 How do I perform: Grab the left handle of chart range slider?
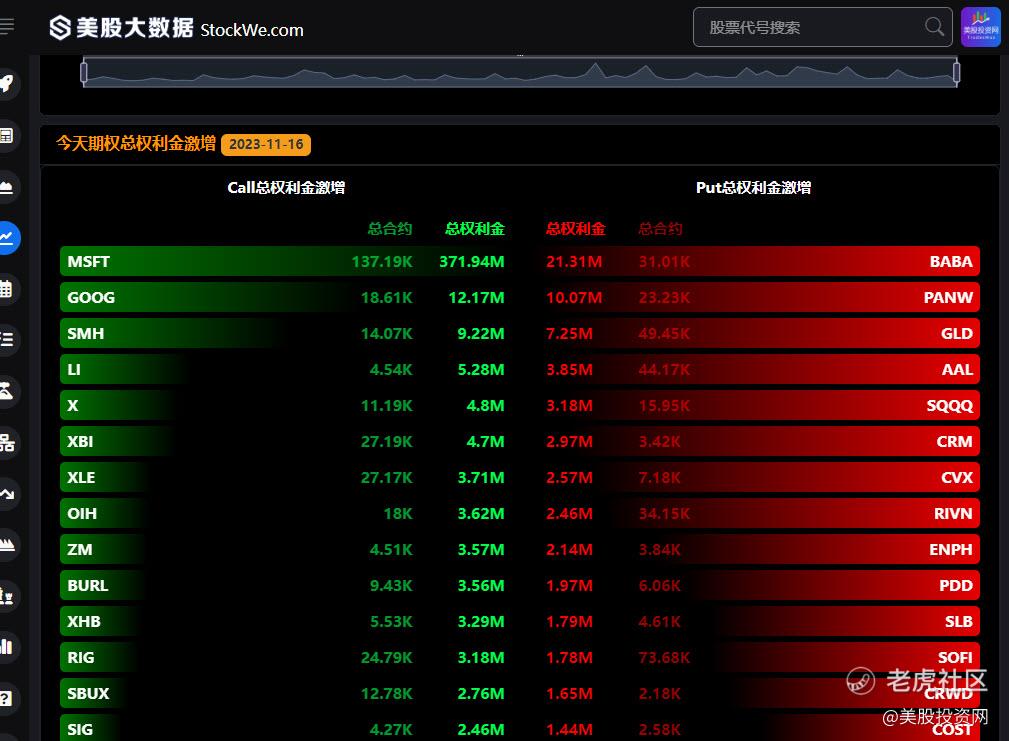[x=84, y=72]
